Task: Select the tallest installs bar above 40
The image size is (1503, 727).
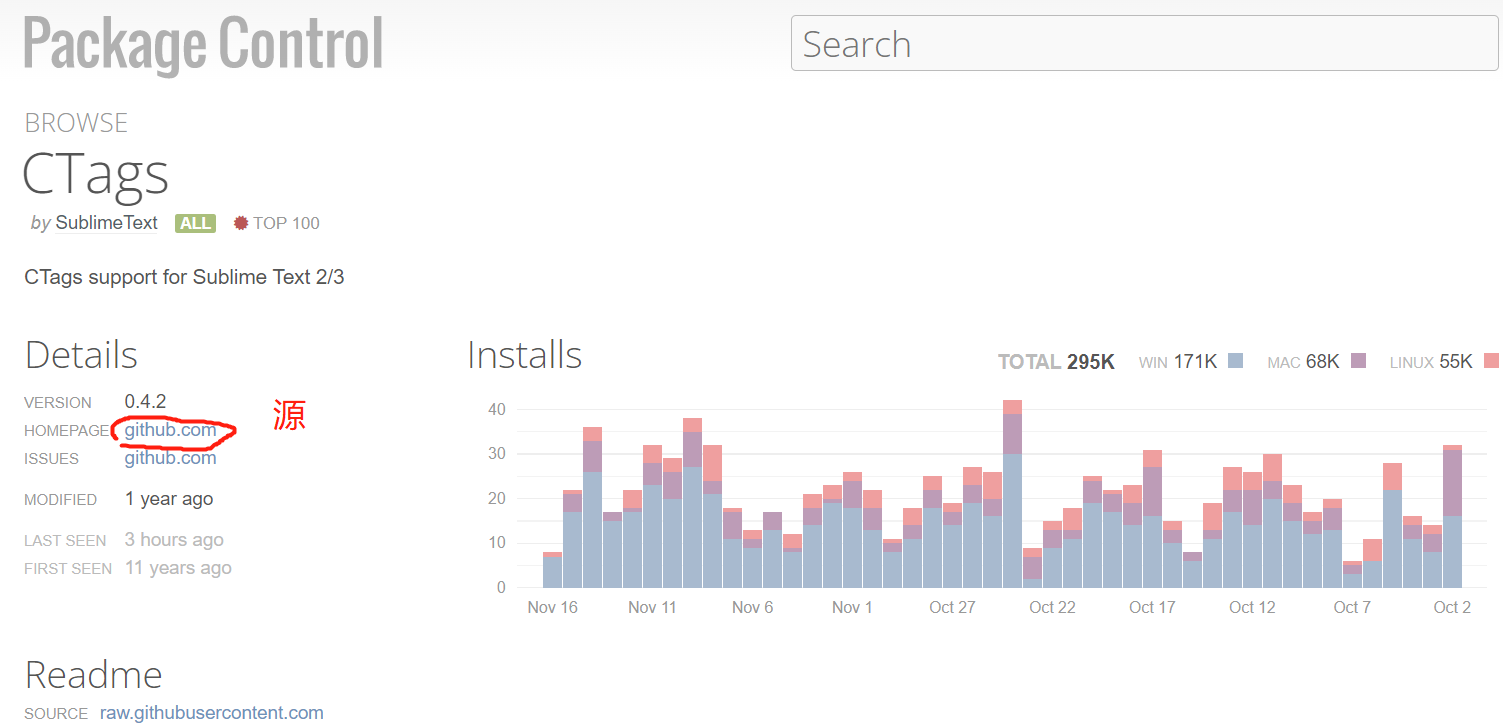Action: click(x=1012, y=494)
